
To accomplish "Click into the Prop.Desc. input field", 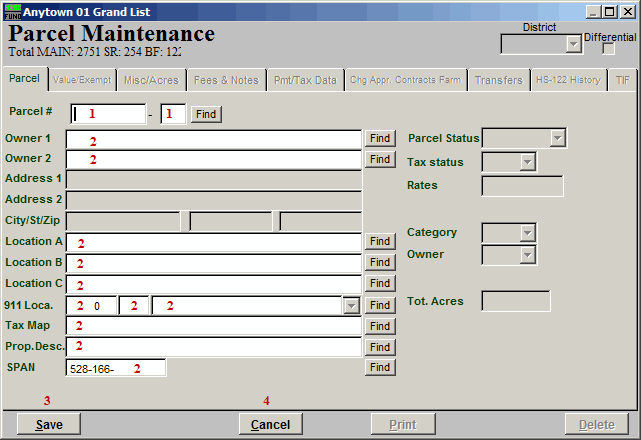I will pyautogui.click(x=213, y=347).
